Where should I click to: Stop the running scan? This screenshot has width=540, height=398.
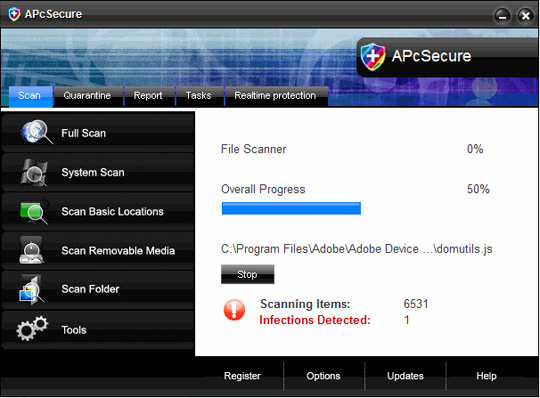click(x=248, y=274)
